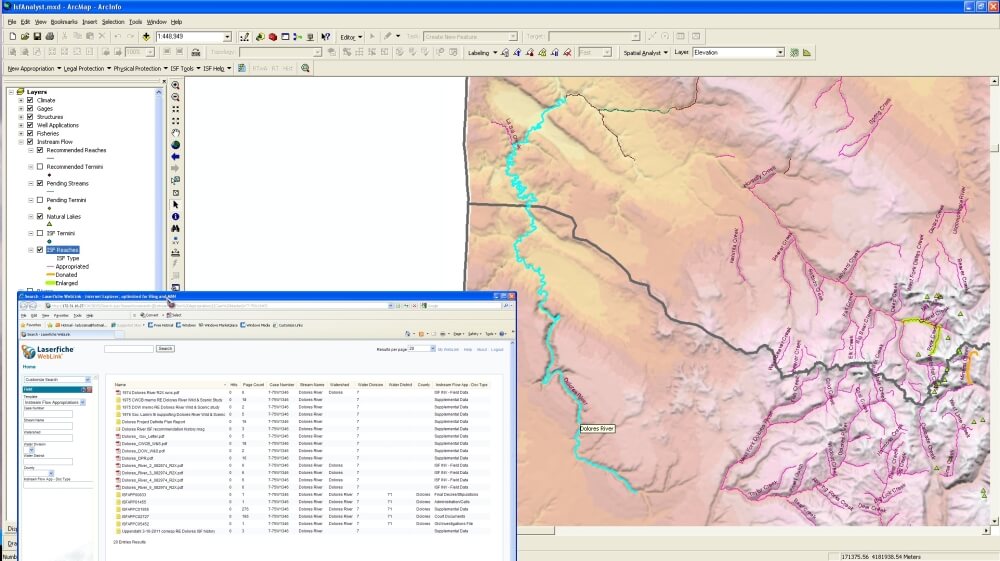Toggle the Fisheries layer checkbox
The image size is (1000, 561).
tap(30, 133)
